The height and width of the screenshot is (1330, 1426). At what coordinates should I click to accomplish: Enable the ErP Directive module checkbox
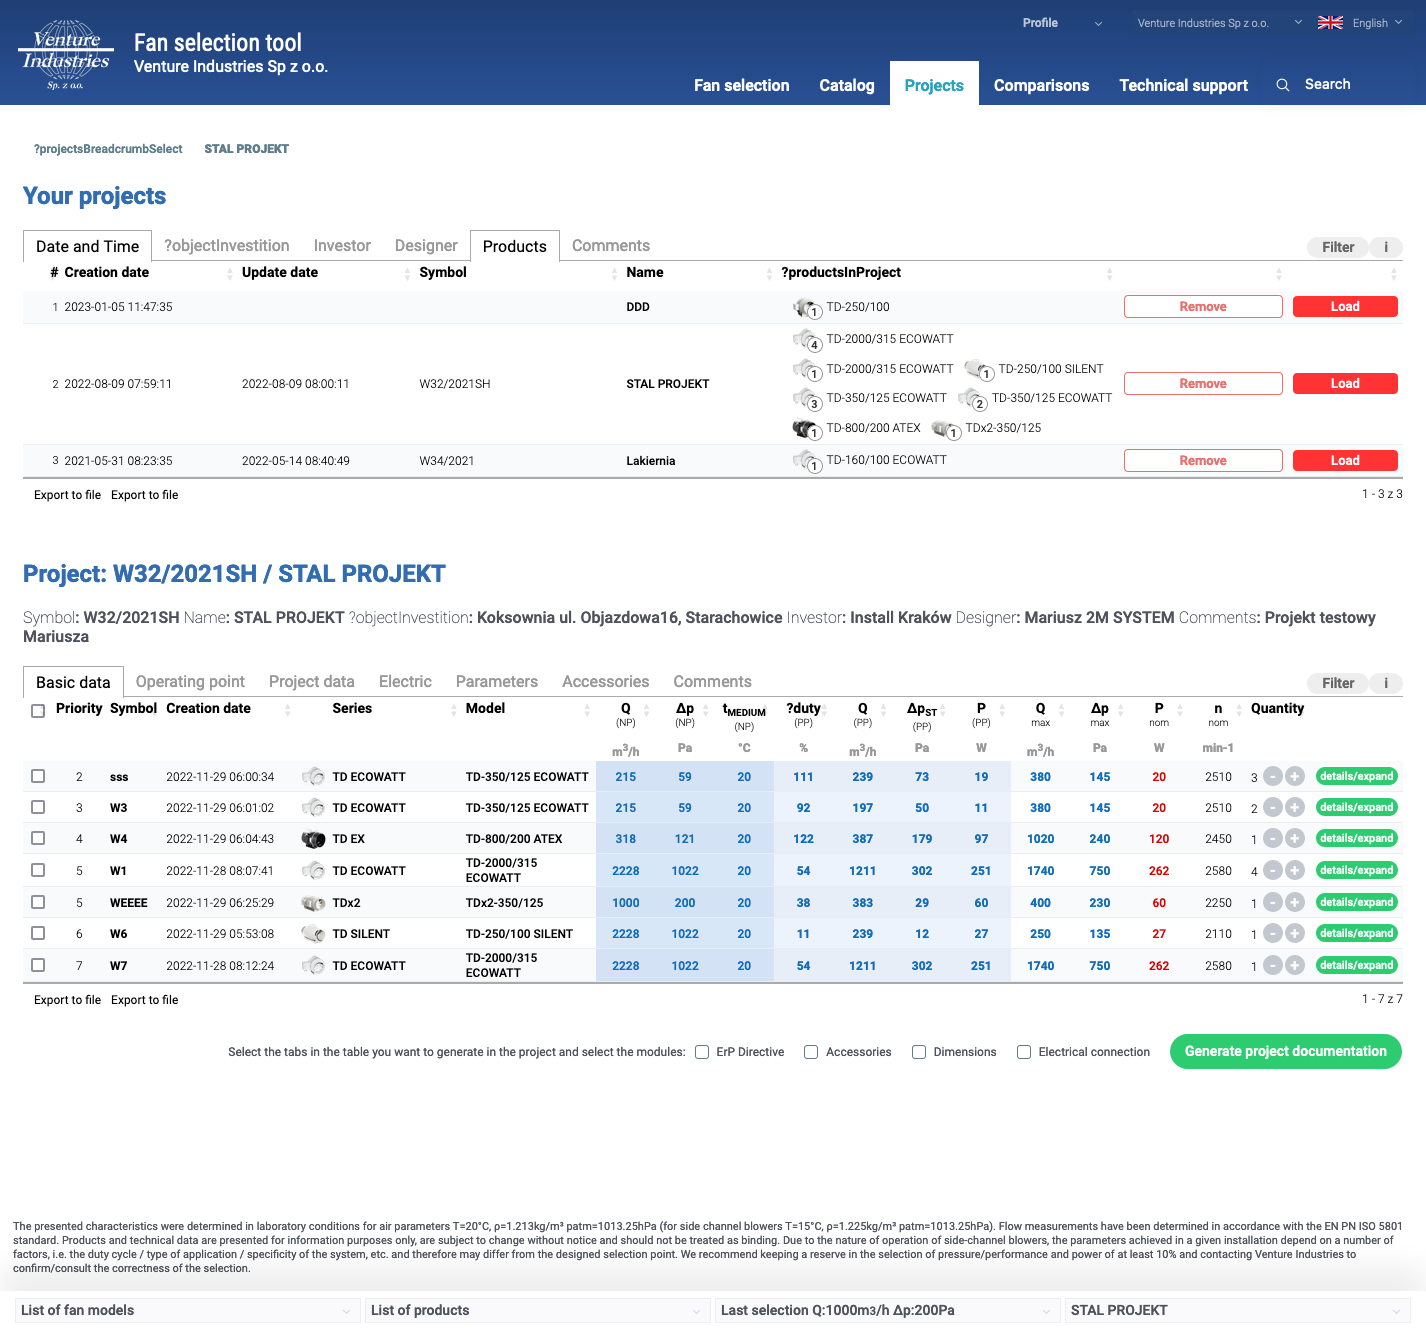(x=702, y=1052)
